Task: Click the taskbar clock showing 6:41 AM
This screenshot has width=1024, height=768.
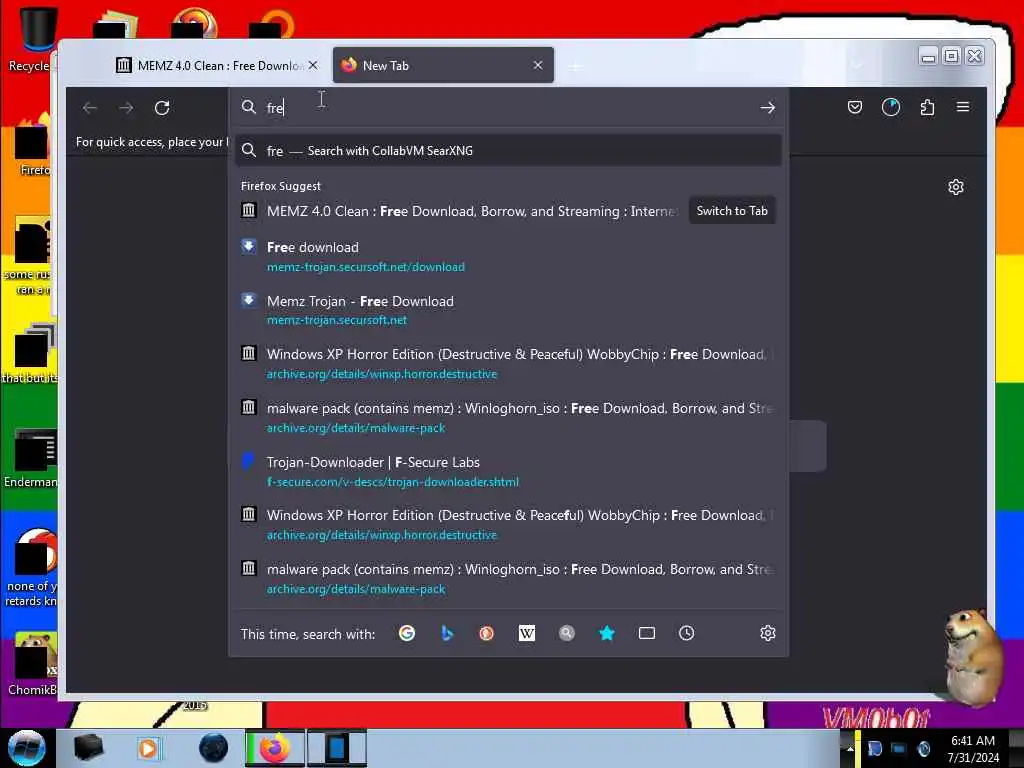Action: pyautogui.click(x=973, y=748)
